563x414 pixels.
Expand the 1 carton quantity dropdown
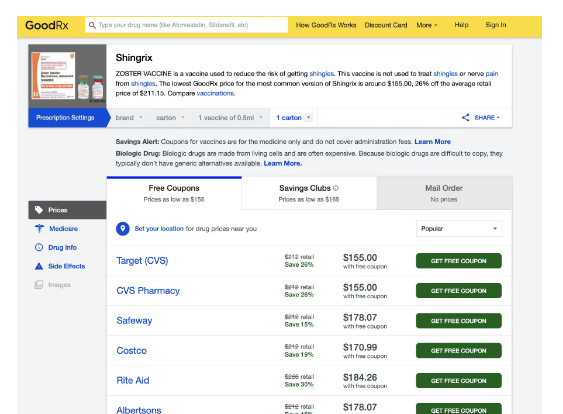pos(308,117)
